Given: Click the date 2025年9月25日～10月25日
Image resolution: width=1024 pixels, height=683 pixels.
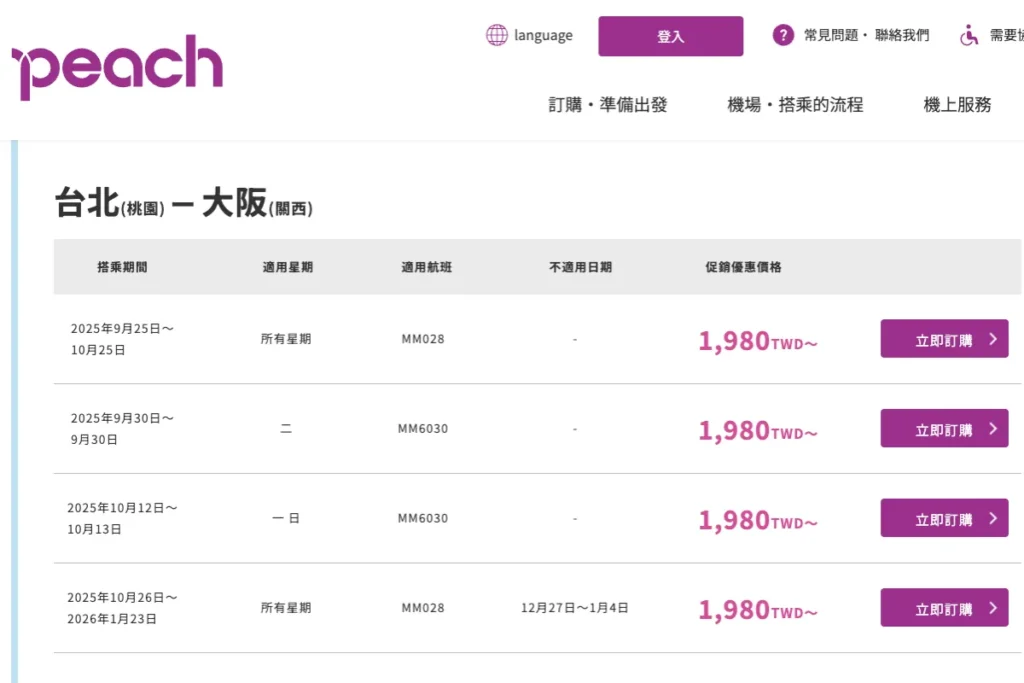Looking at the screenshot, I should (122, 339).
